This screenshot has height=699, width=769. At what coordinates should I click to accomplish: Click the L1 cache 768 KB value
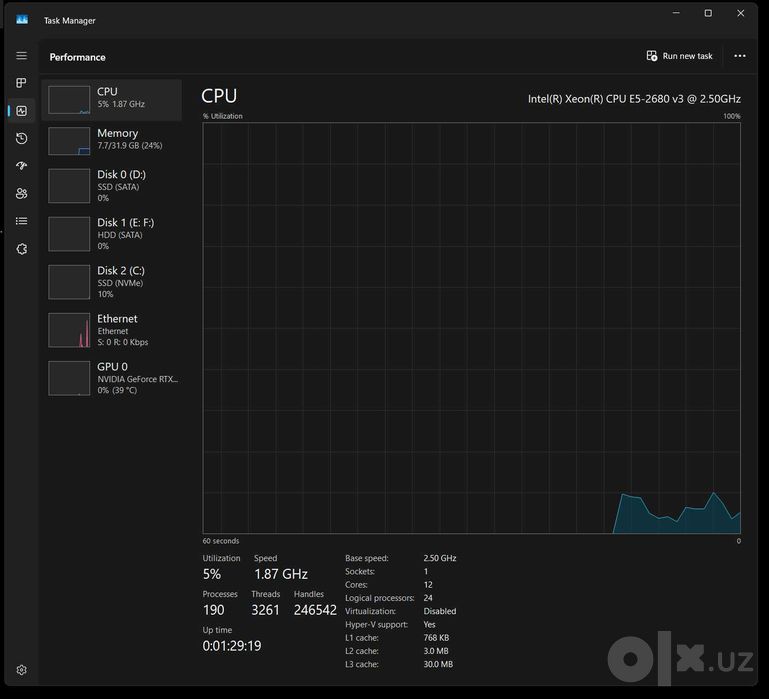tap(436, 638)
